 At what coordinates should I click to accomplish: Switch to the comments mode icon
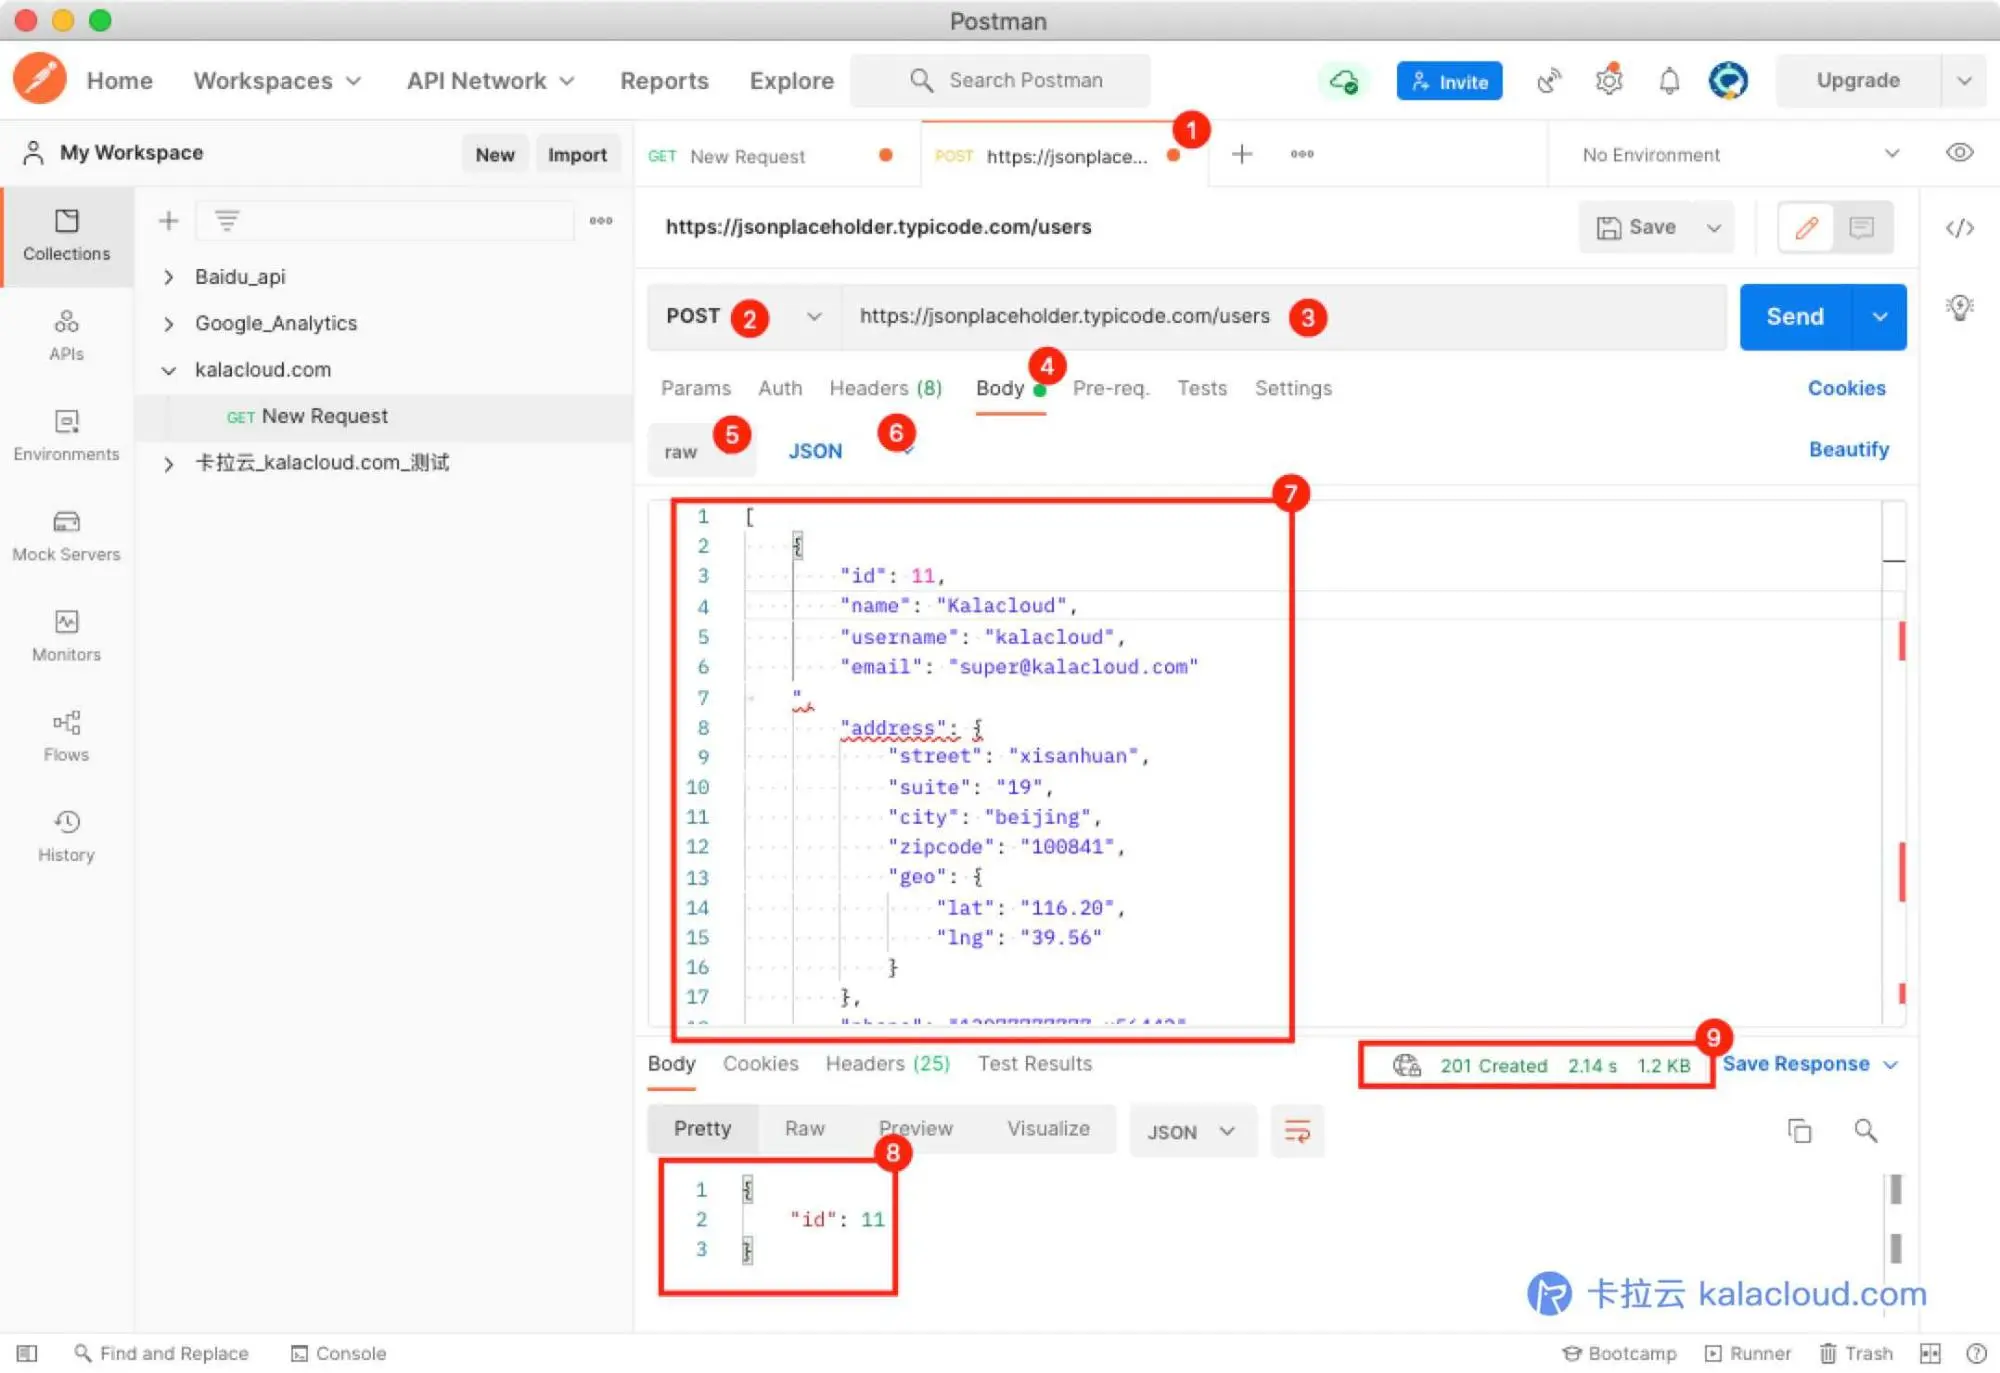tap(1862, 228)
